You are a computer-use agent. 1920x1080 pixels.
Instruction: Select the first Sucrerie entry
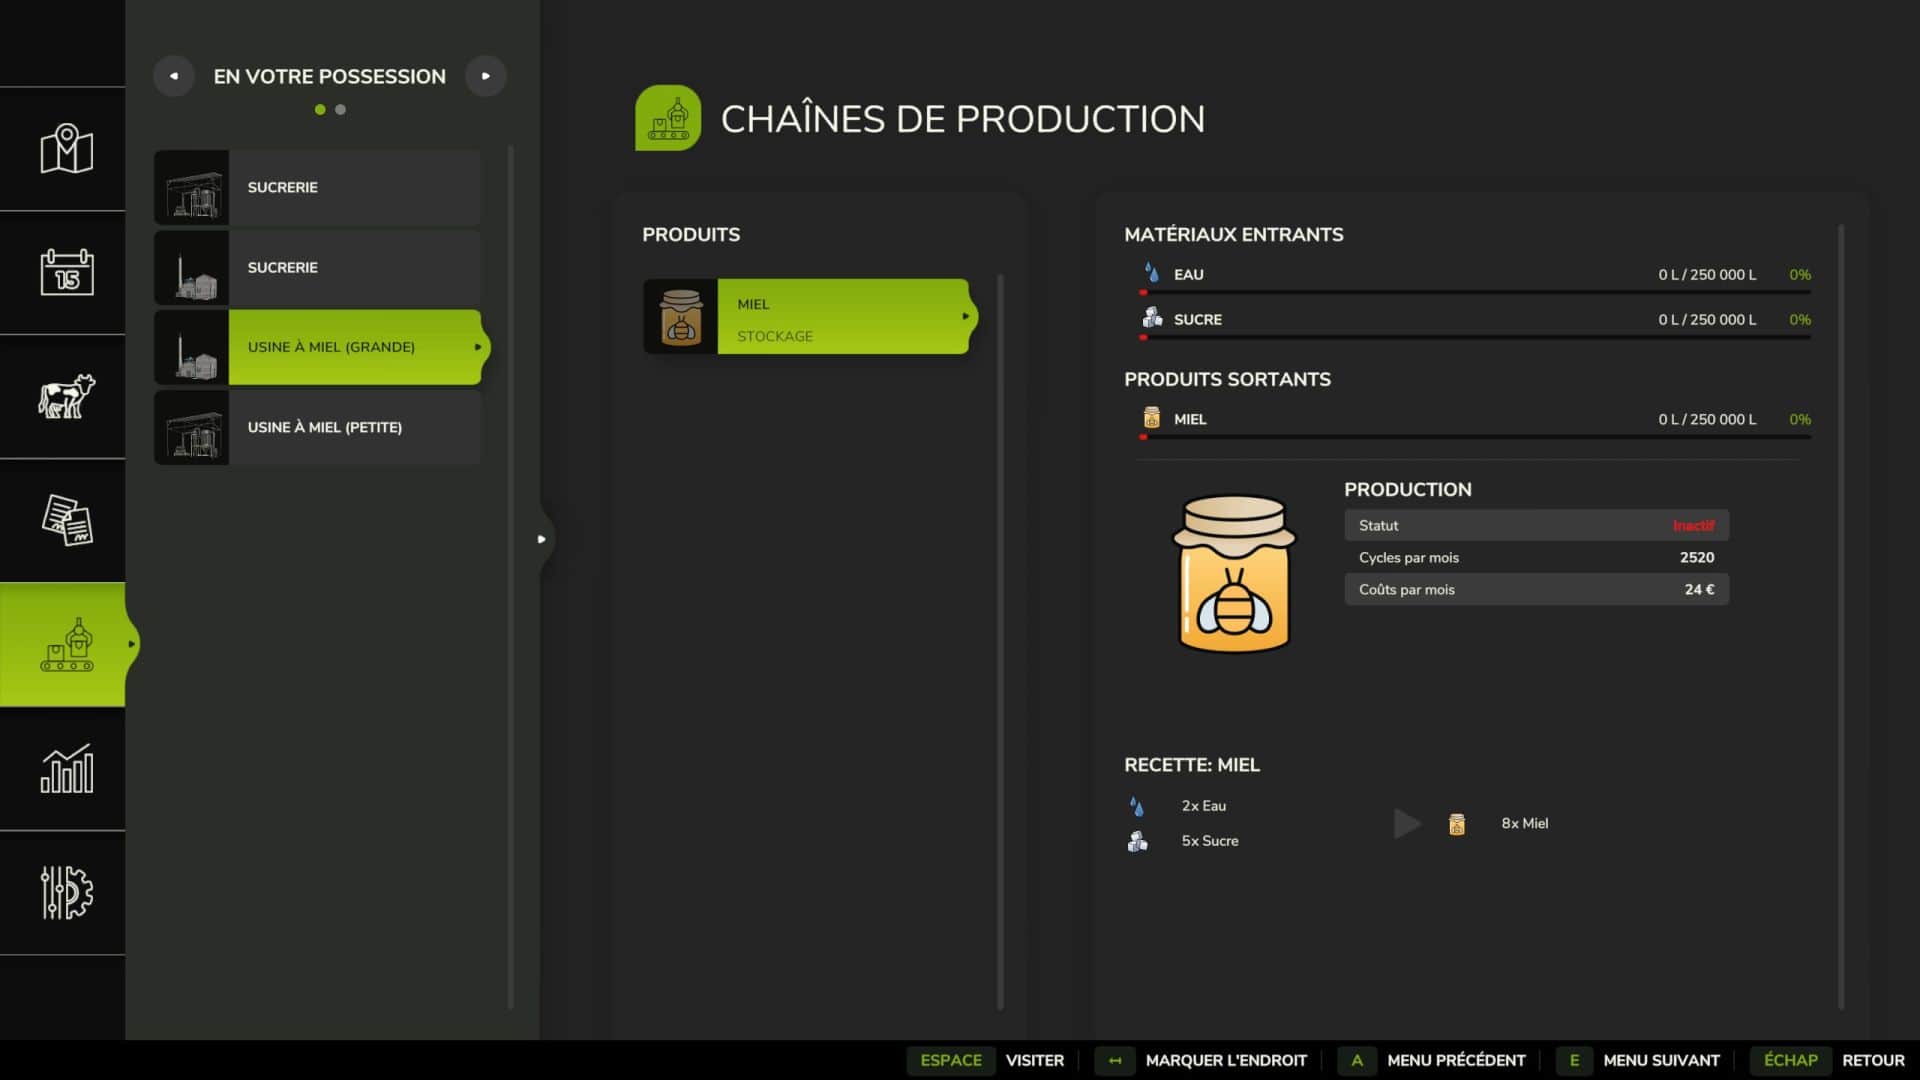318,188
